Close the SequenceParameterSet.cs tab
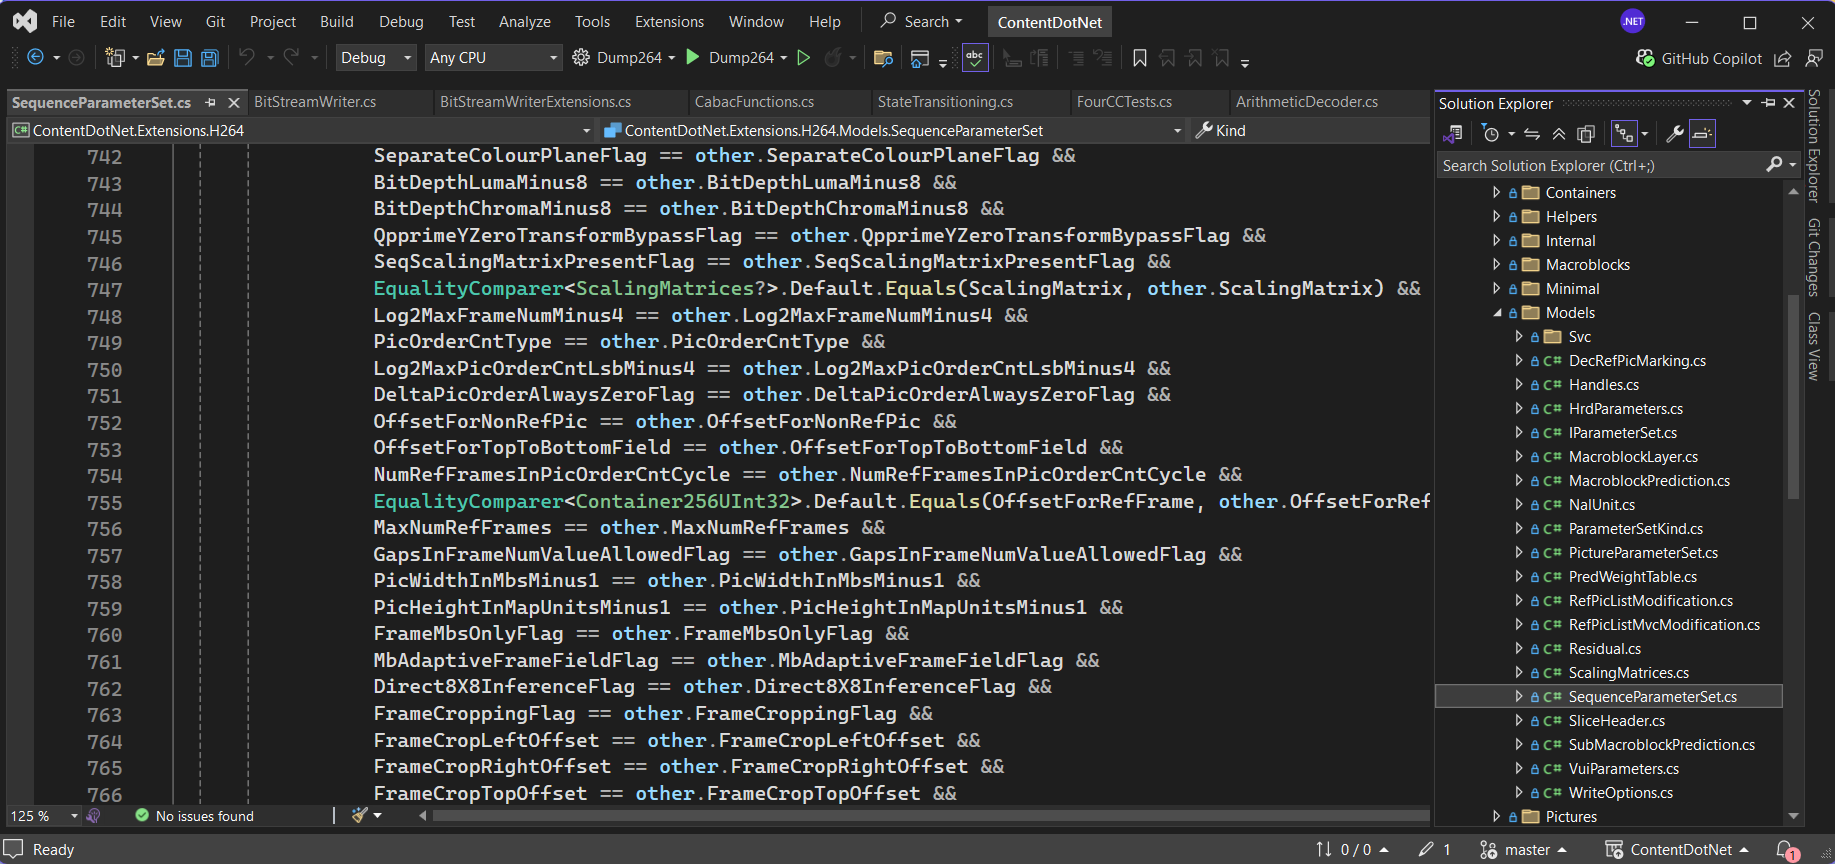The image size is (1835, 864). (234, 102)
